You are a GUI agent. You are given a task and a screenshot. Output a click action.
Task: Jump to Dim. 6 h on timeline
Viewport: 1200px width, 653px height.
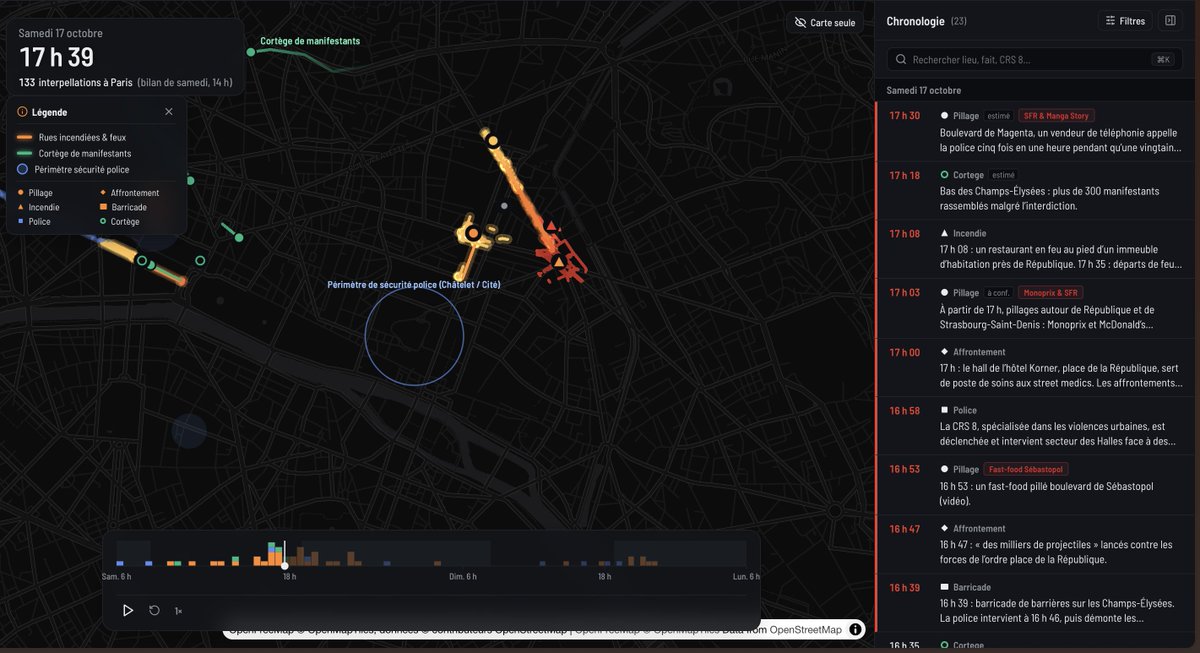tap(462, 577)
